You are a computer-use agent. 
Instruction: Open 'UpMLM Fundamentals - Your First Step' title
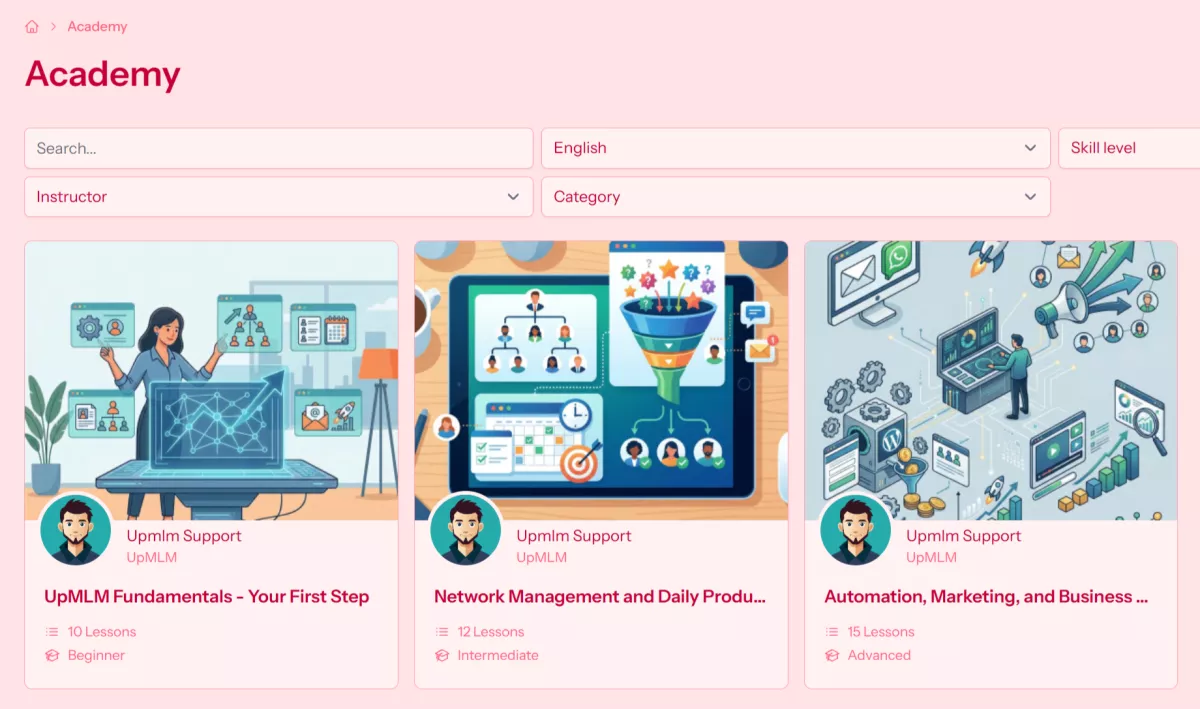pyautogui.click(x=207, y=597)
